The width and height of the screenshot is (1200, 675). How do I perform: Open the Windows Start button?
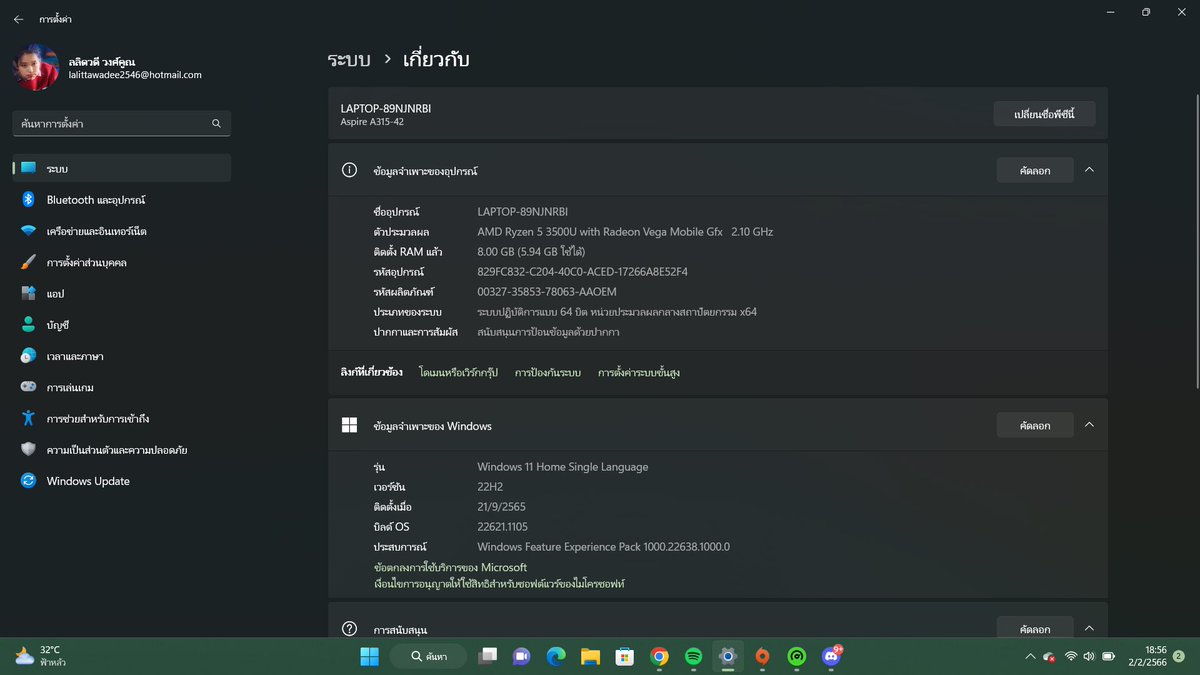[x=369, y=656]
